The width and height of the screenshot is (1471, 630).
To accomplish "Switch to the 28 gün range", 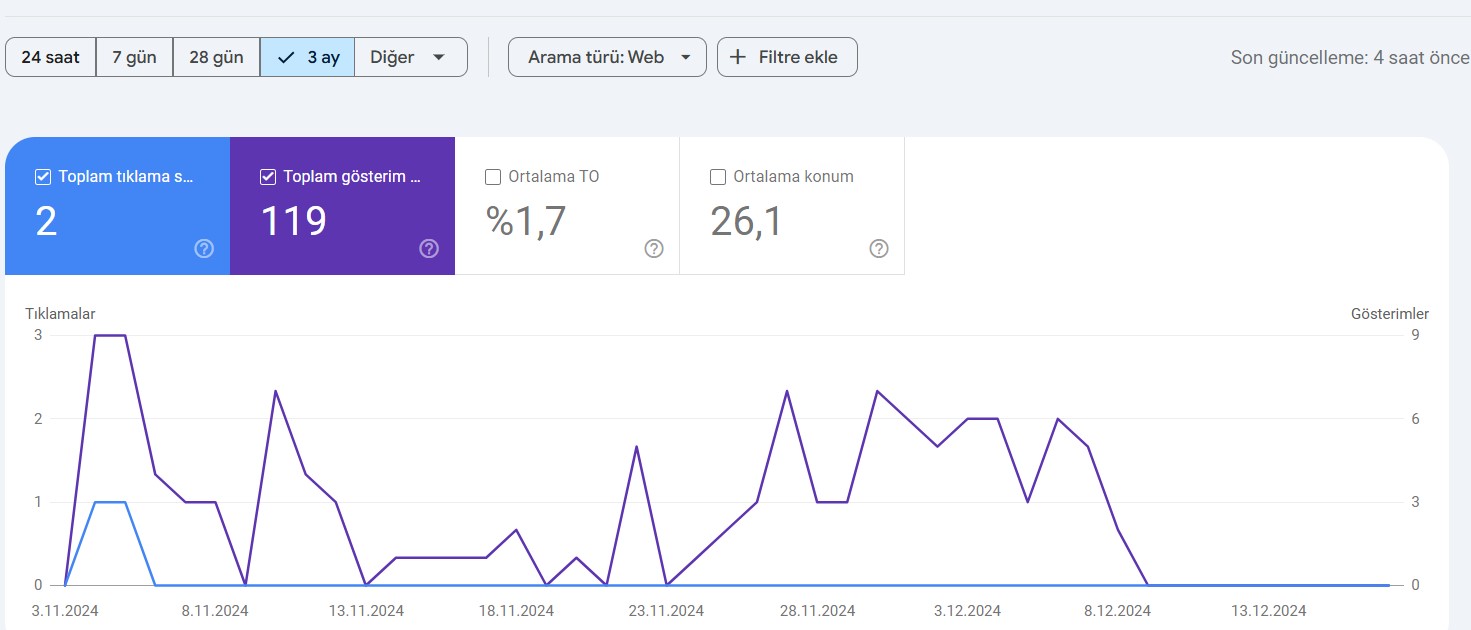I will coord(216,57).
